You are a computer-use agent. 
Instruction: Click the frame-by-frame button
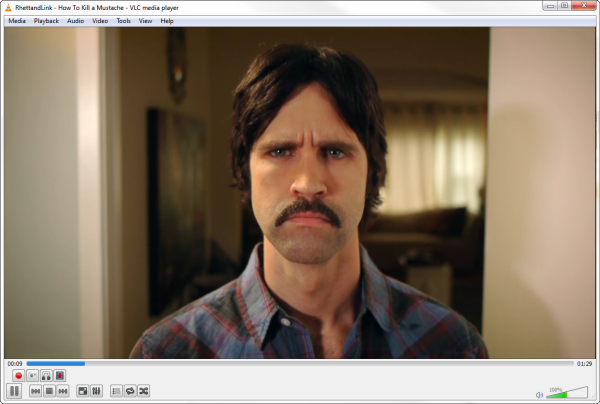[x=60, y=375]
